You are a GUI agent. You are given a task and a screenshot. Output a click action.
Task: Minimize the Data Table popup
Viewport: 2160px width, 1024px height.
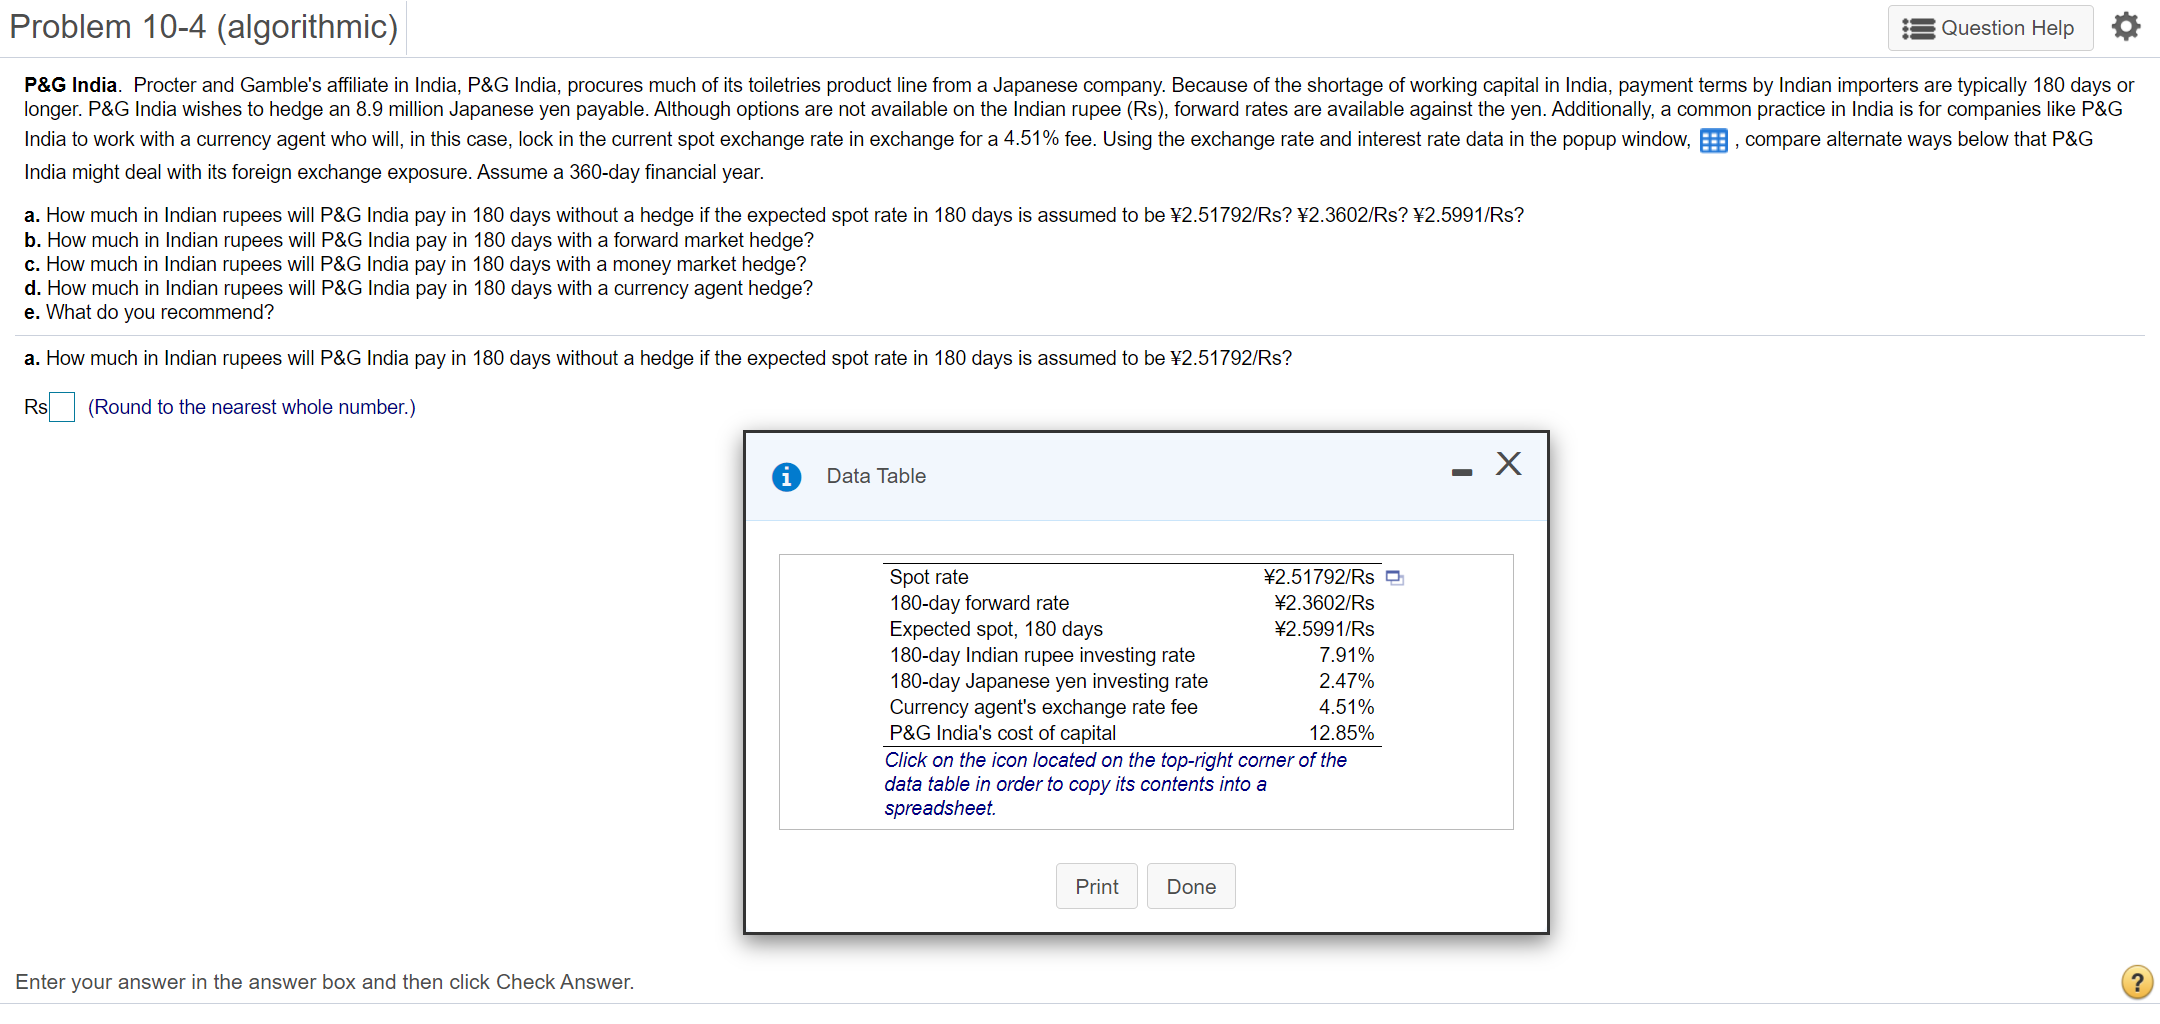pyautogui.click(x=1462, y=472)
